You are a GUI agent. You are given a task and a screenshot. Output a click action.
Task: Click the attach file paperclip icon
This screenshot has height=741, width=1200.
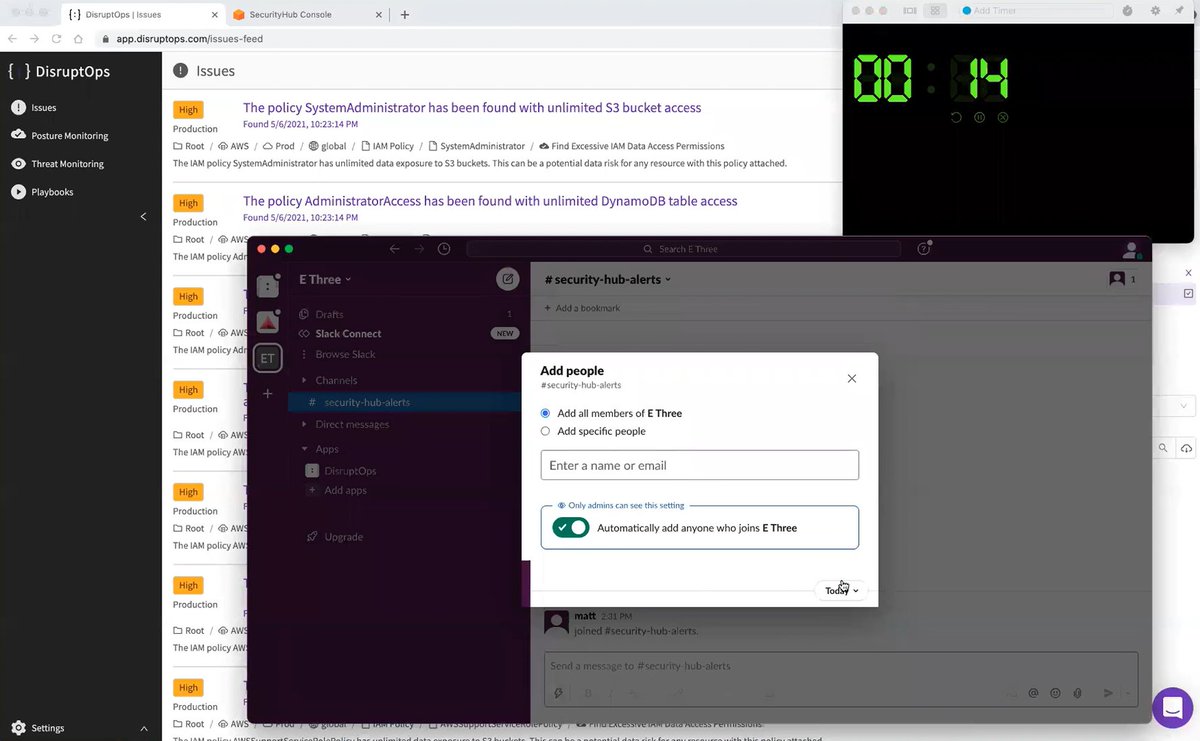coord(1077,693)
